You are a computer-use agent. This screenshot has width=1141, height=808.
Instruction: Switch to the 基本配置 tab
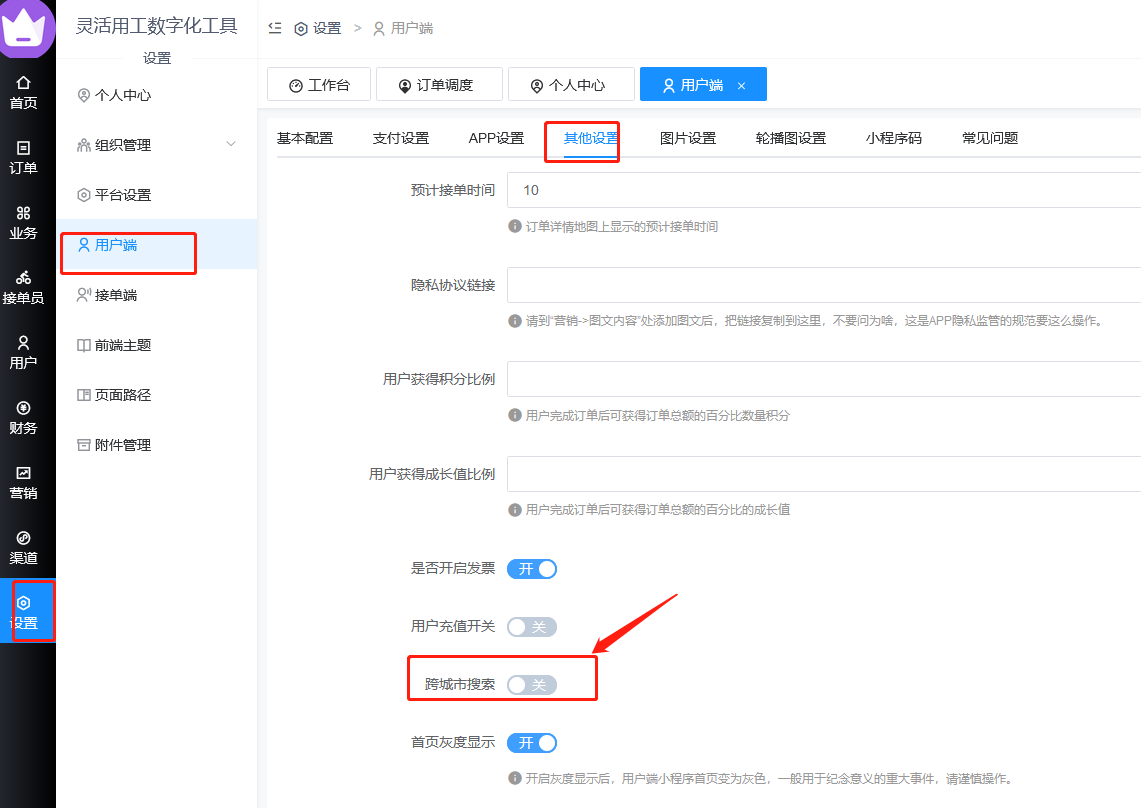[x=305, y=138]
